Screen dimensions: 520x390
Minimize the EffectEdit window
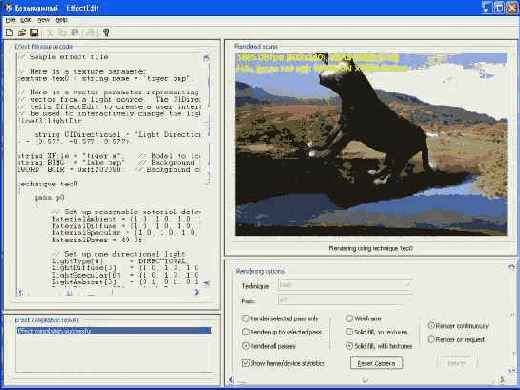coord(487,8)
